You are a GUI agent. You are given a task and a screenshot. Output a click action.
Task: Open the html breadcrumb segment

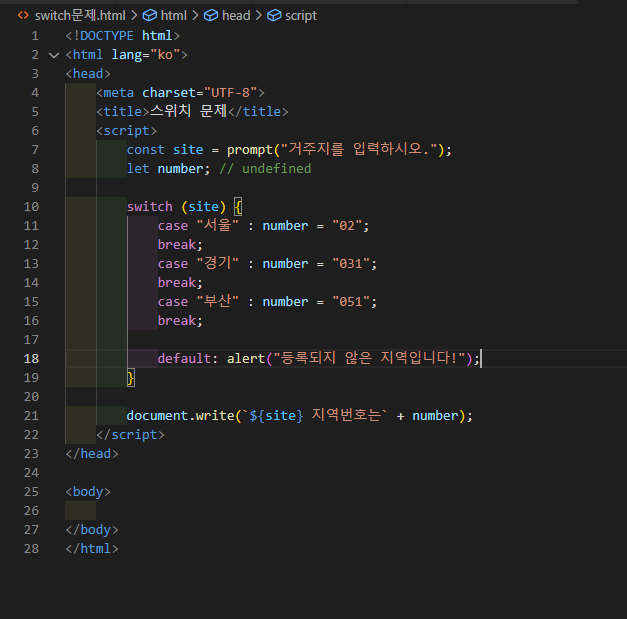174,16
